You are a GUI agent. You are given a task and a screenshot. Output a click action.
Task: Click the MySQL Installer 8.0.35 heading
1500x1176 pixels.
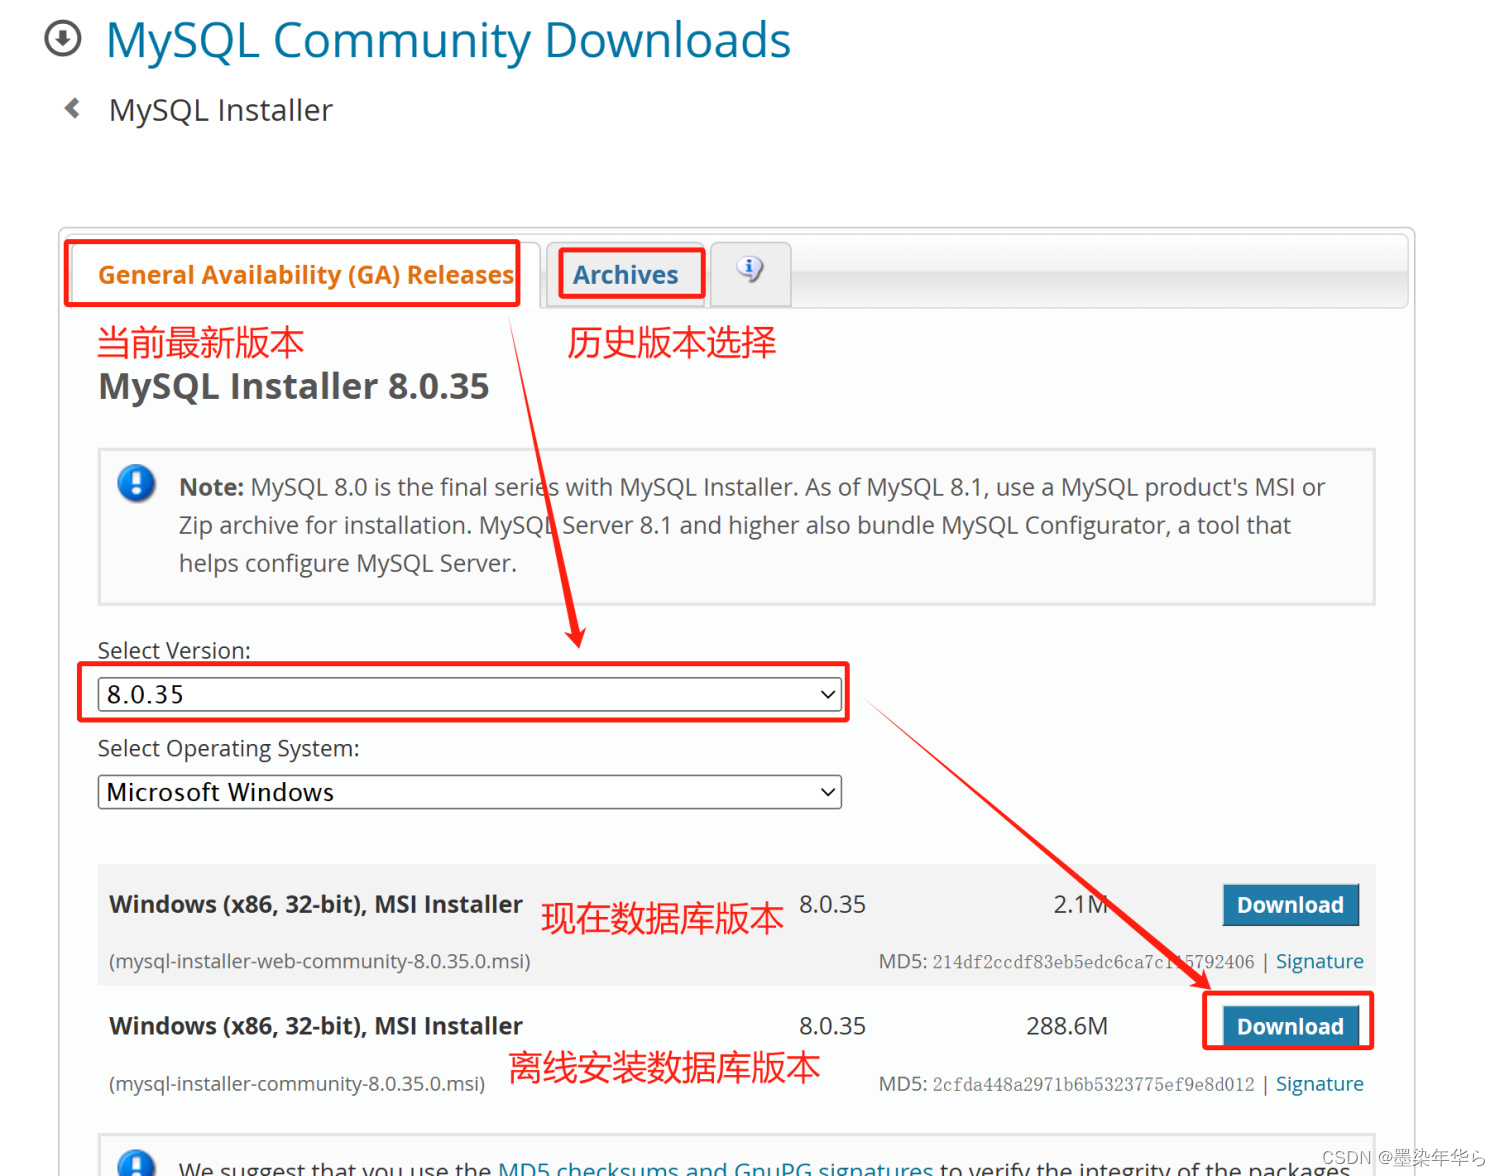coord(294,386)
